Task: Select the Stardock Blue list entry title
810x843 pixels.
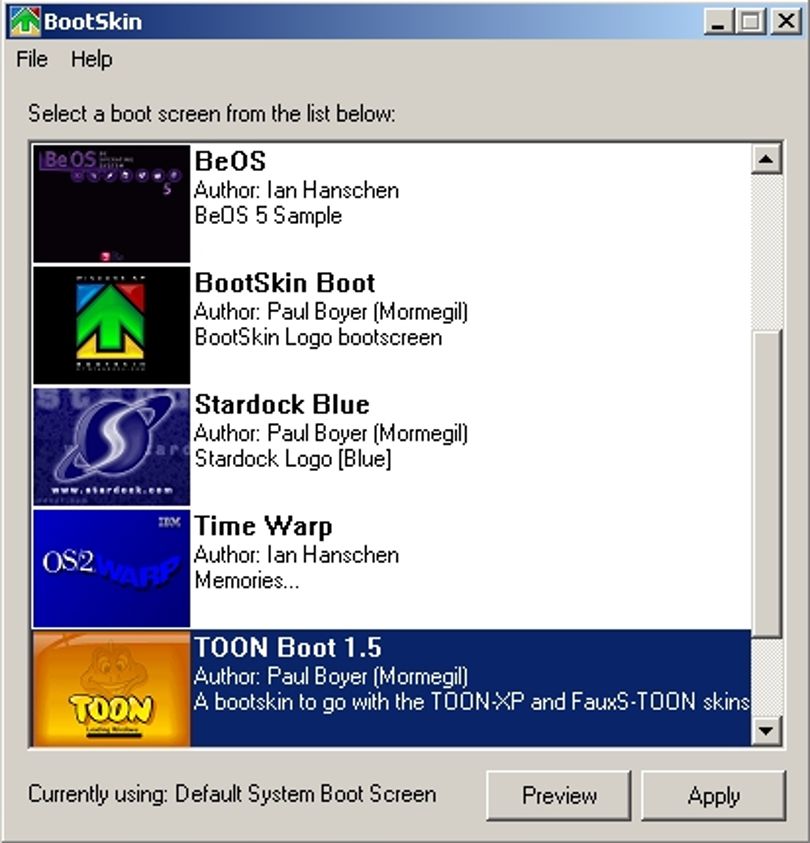Action: coord(282,404)
